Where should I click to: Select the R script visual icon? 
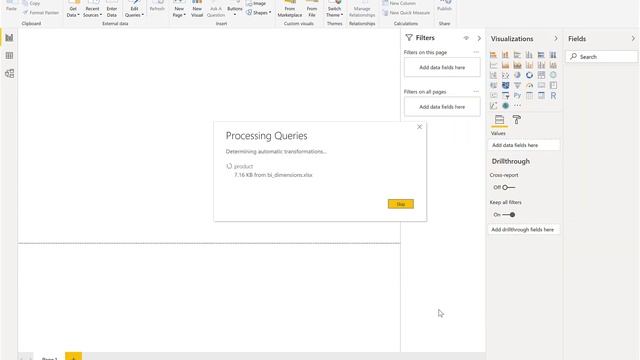(x=553, y=96)
